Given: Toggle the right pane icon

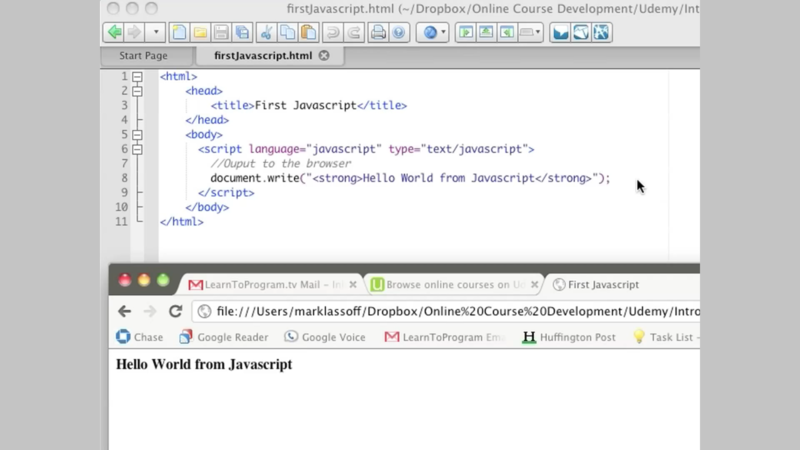Looking at the screenshot, I should [507, 32].
